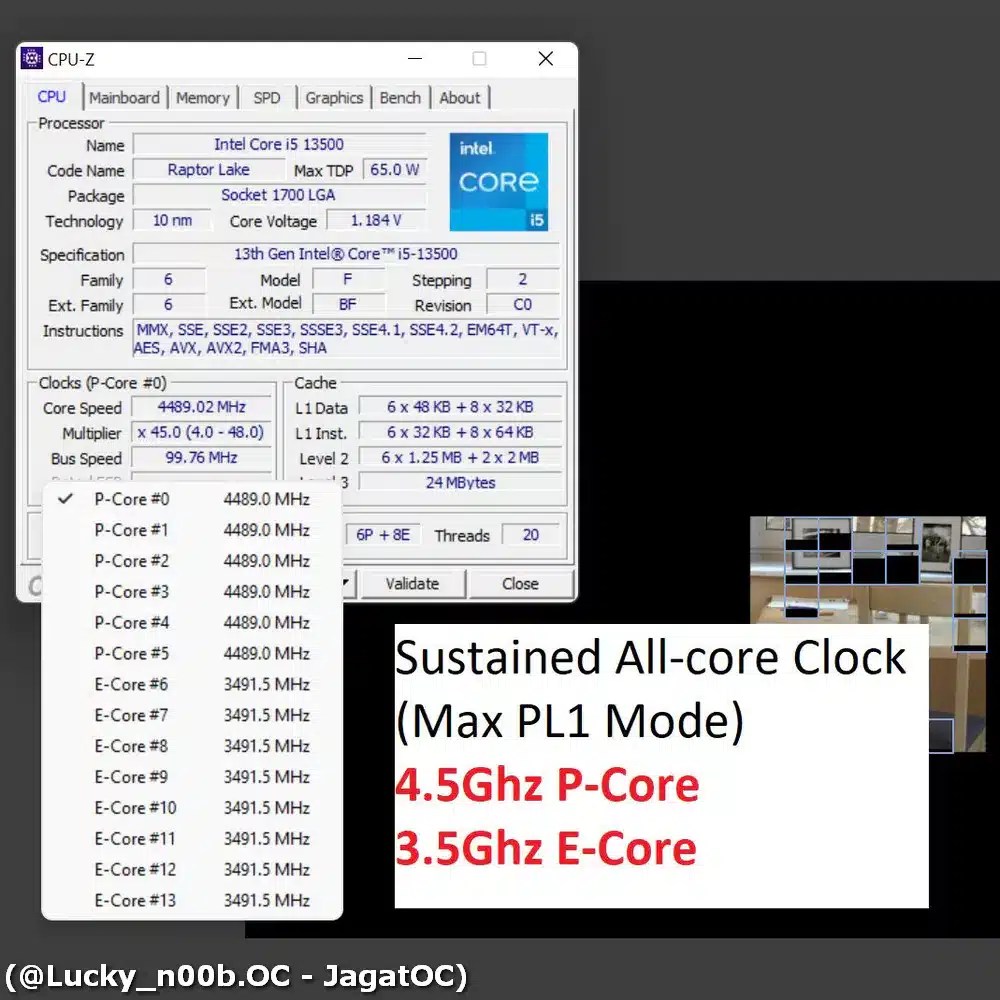Click the Ext. Model value 'BF'
The width and height of the screenshot is (1000, 1000).
click(348, 305)
